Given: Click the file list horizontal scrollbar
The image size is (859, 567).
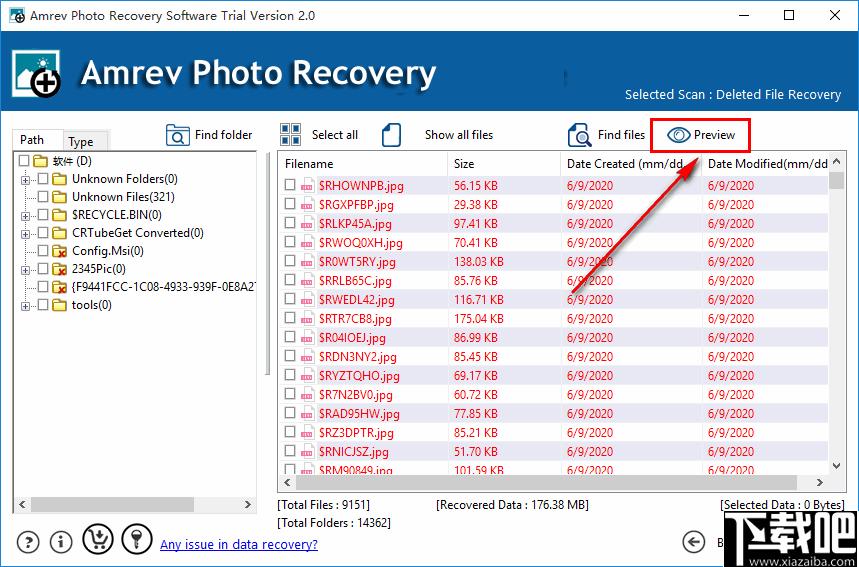Looking at the screenshot, I should 550,482.
